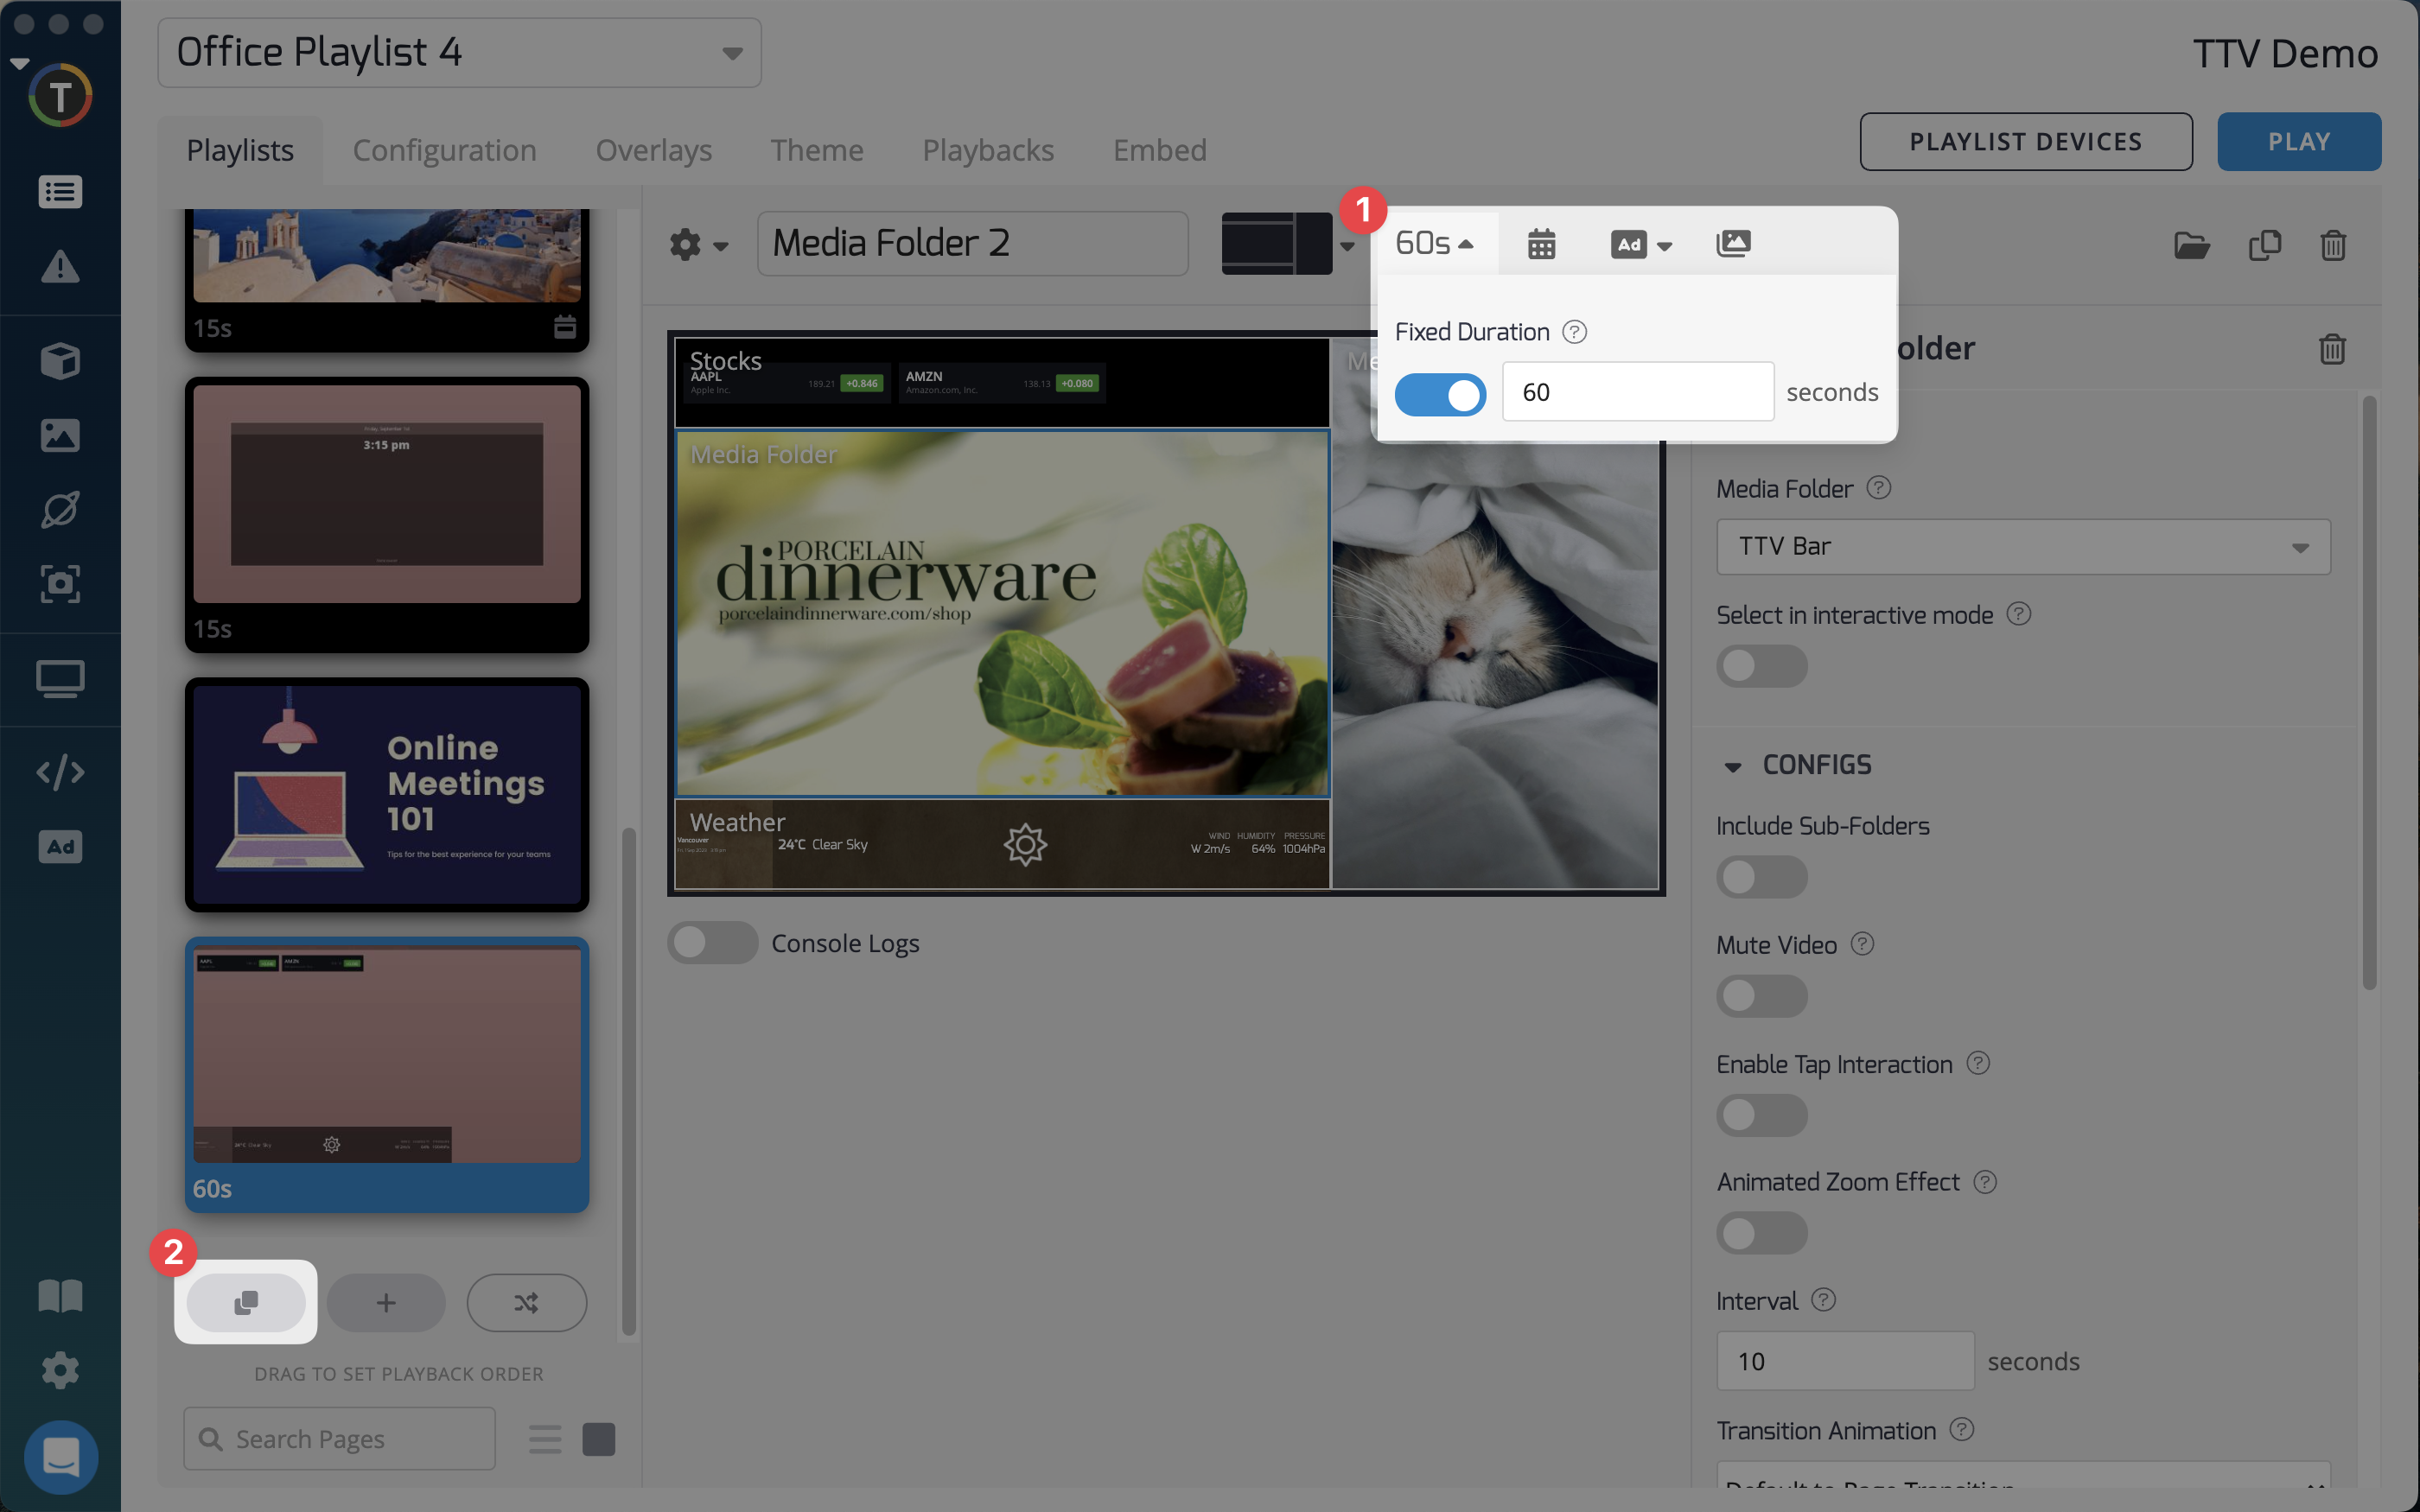
Task: Open the Office Playlist 4 dropdown
Action: tap(459, 53)
